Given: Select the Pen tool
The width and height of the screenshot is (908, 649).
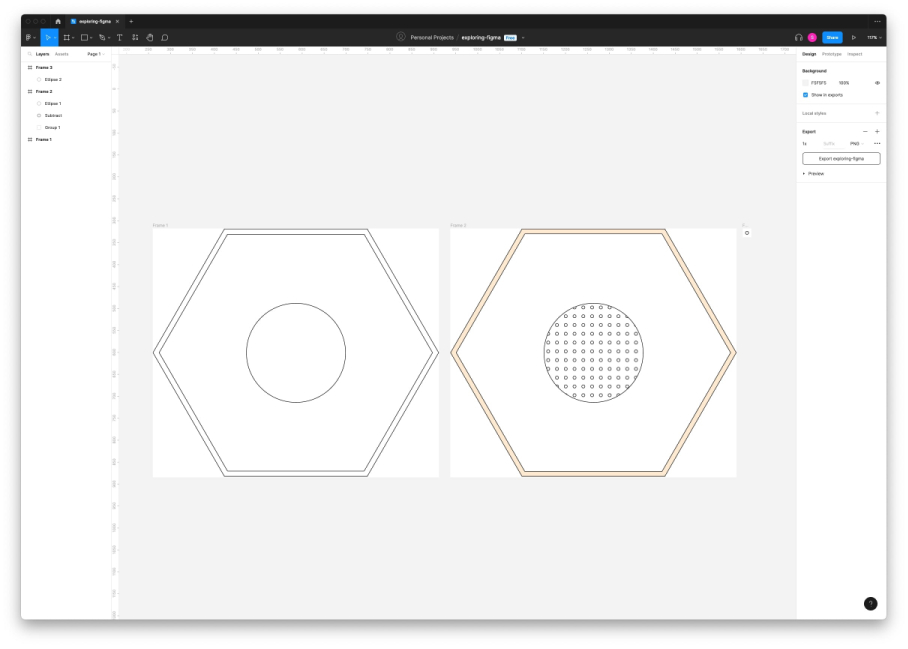Looking at the screenshot, I should [102, 38].
